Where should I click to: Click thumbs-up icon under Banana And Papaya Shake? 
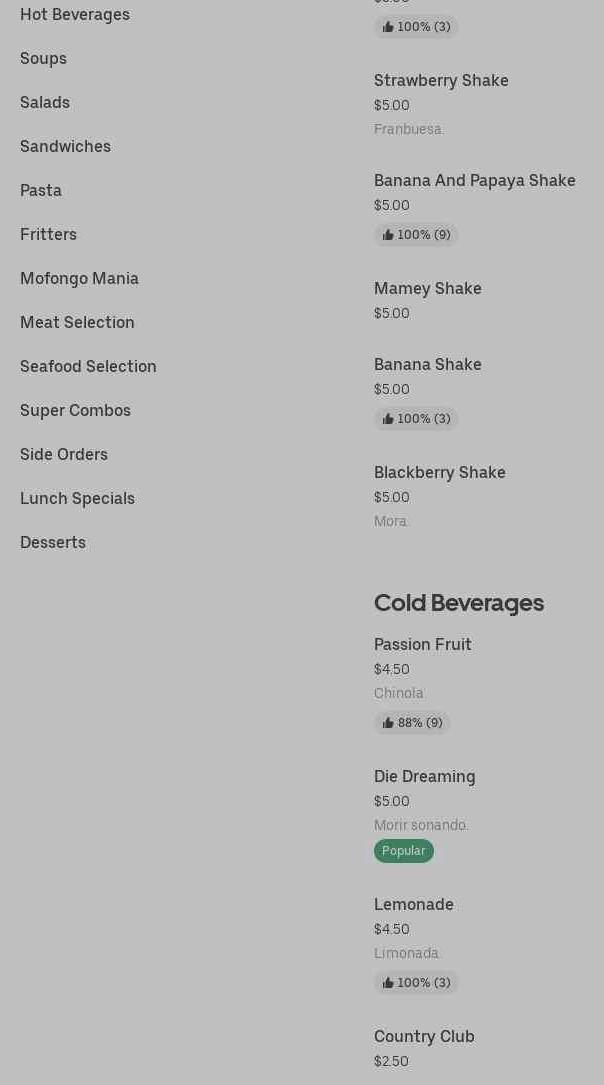(x=388, y=235)
